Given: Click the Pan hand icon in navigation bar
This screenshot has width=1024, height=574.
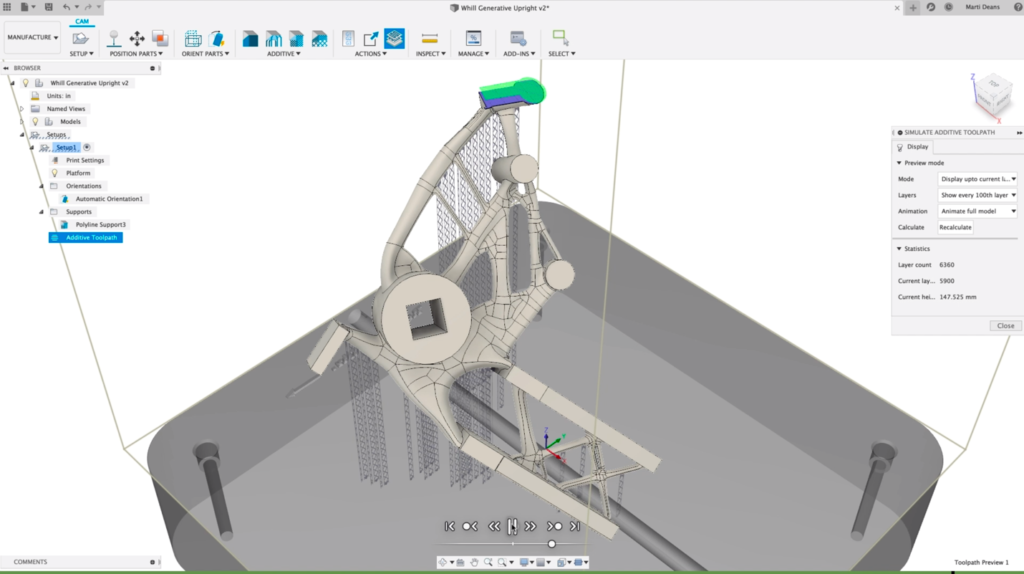Looking at the screenshot, I should click(474, 562).
